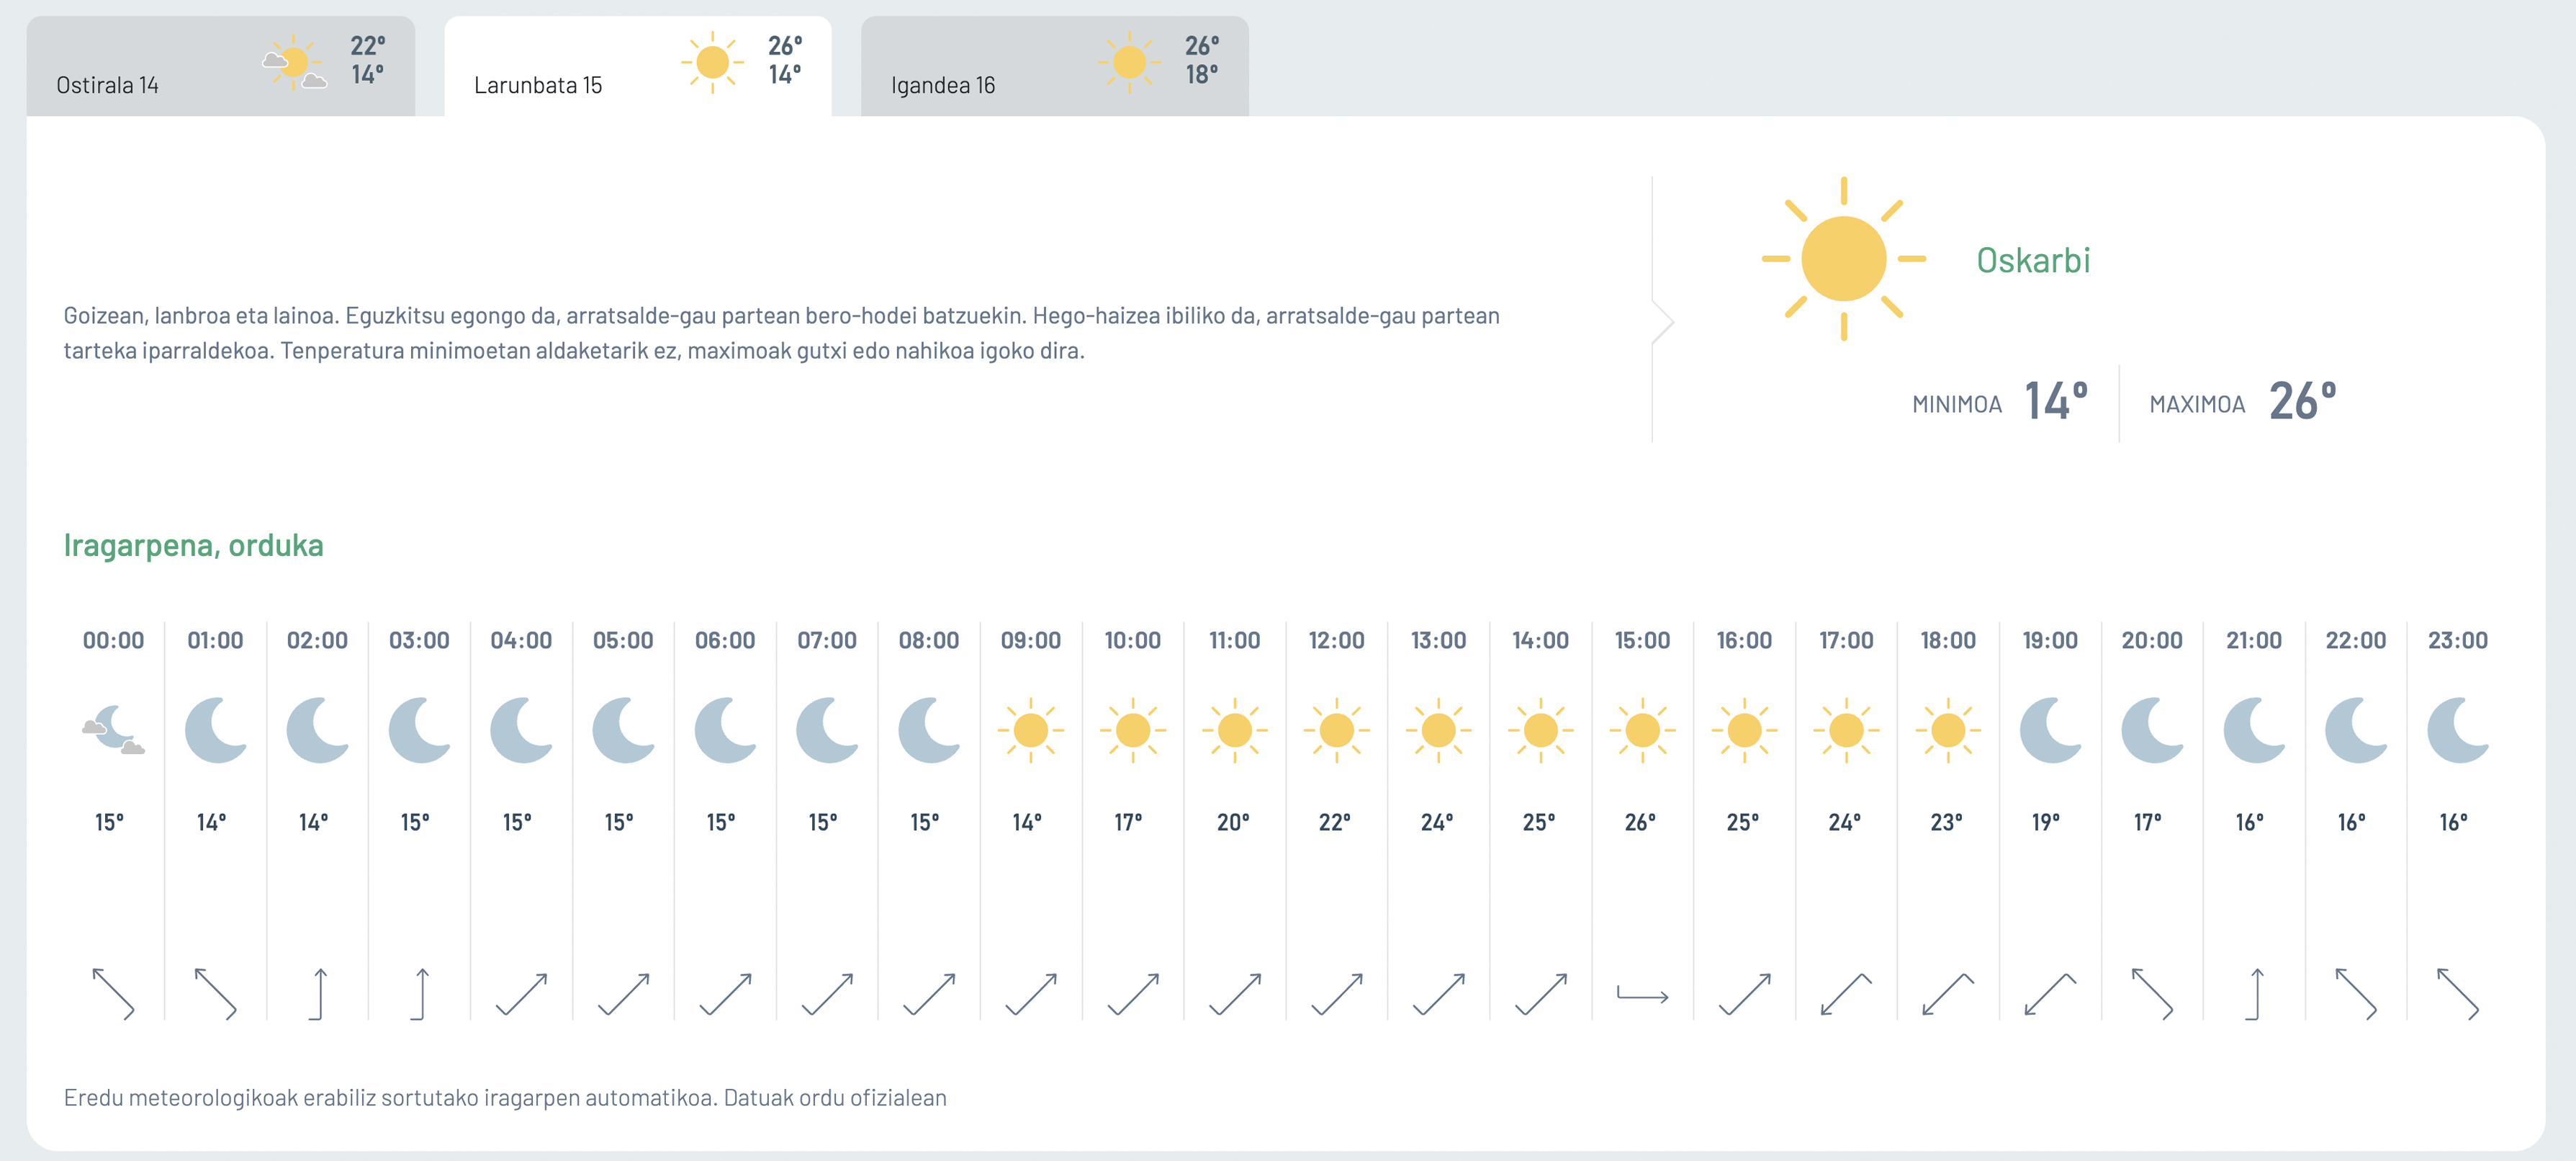
Task: Click the 20:00 hour label
Action: pos(2152,640)
